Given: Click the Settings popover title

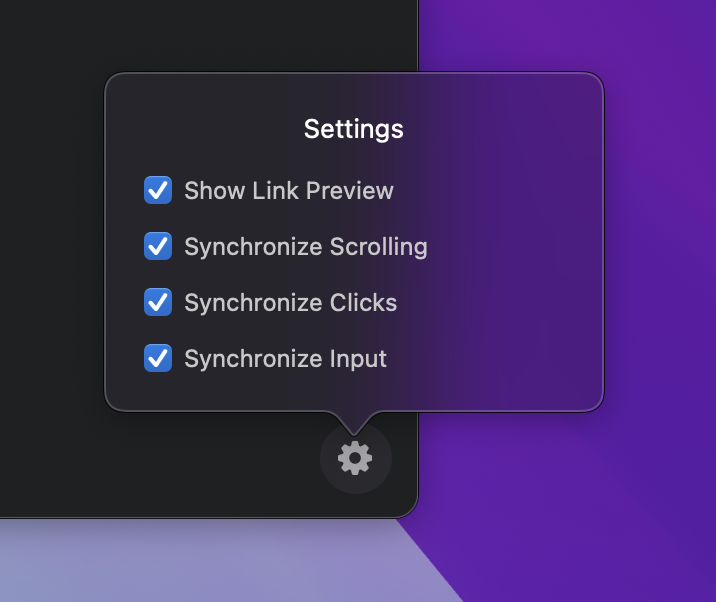Looking at the screenshot, I should click(354, 129).
